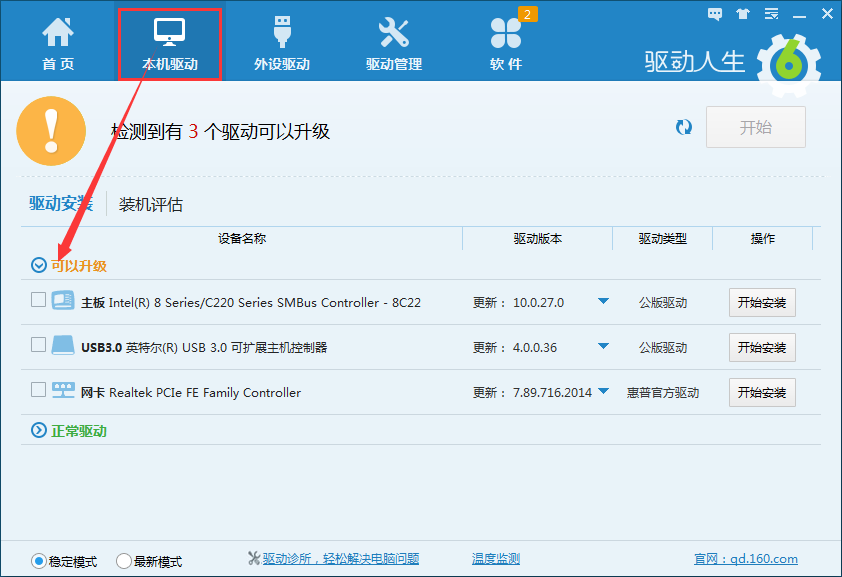The image size is (842, 577).
Task: Click the 驱动人生 6 gear logo
Action: click(789, 62)
